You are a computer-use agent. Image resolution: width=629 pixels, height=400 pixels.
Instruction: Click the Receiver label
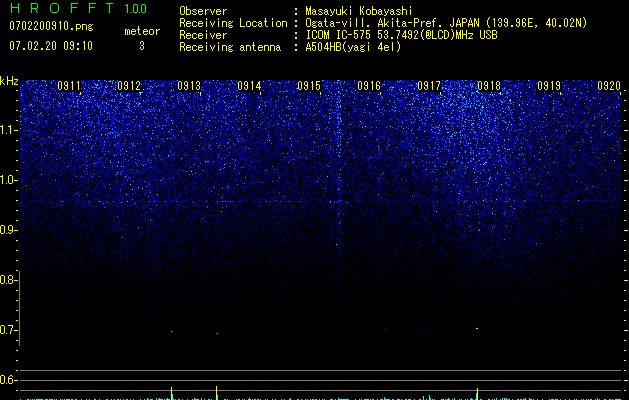point(203,35)
